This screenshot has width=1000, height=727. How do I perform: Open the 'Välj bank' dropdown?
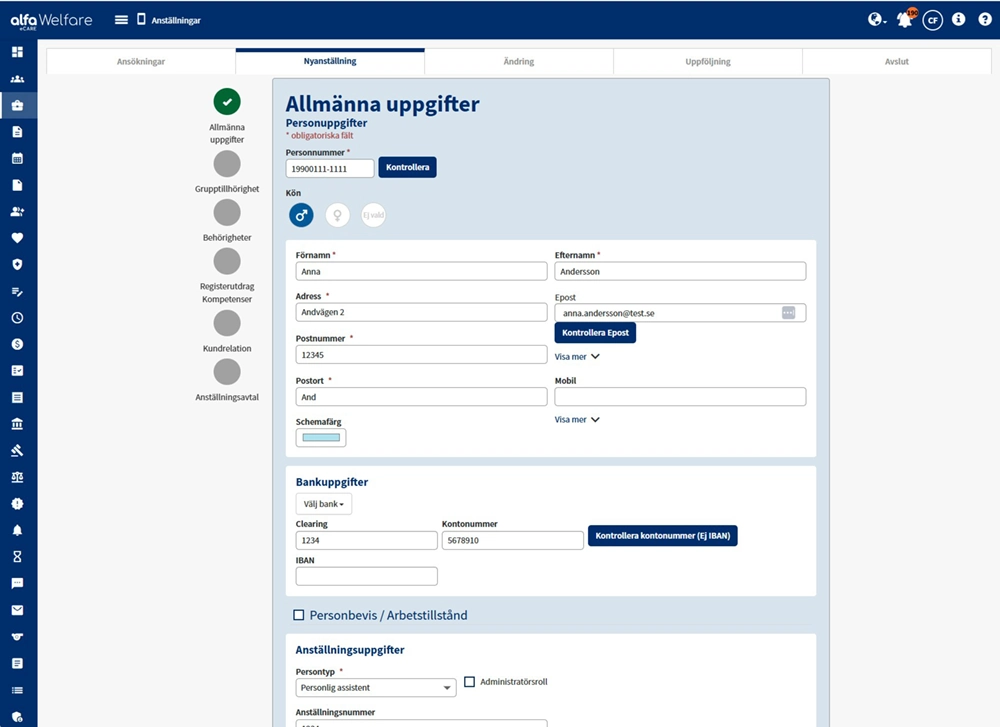323,504
